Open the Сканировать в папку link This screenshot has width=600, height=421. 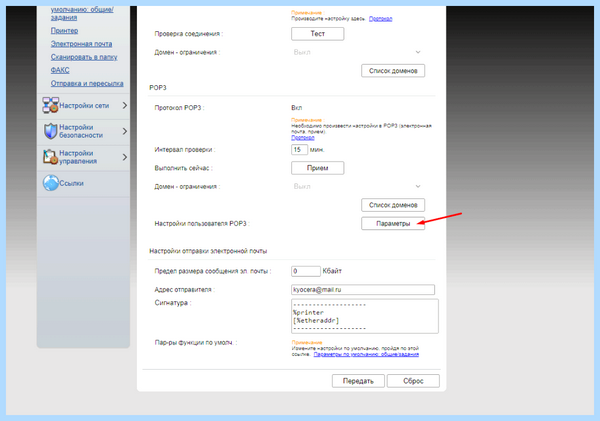point(84,57)
